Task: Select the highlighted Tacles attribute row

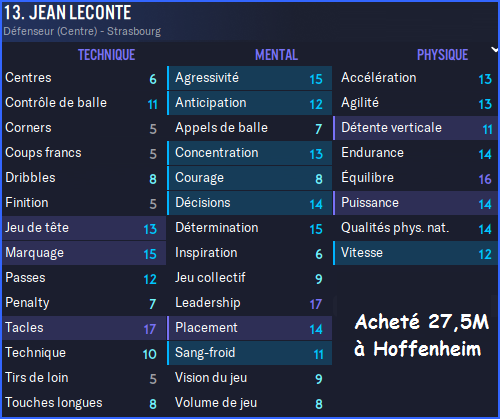Action: click(84, 328)
